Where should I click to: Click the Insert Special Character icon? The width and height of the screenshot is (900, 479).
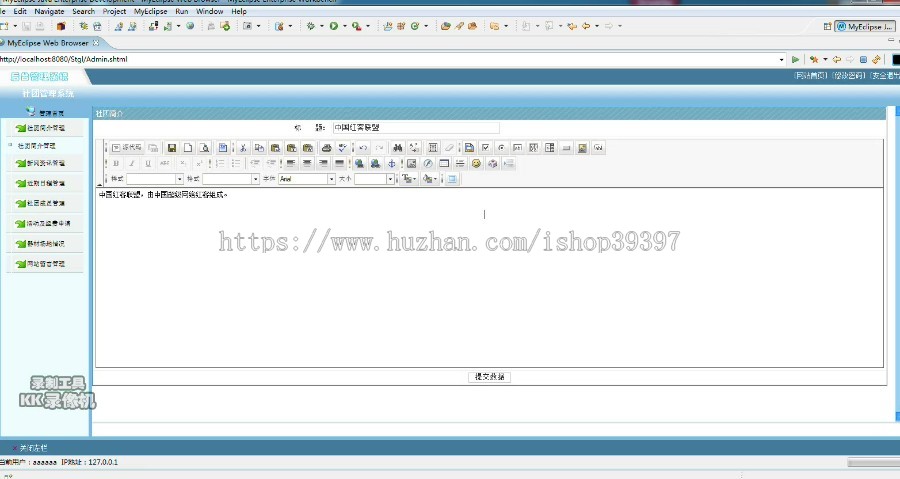click(x=492, y=163)
